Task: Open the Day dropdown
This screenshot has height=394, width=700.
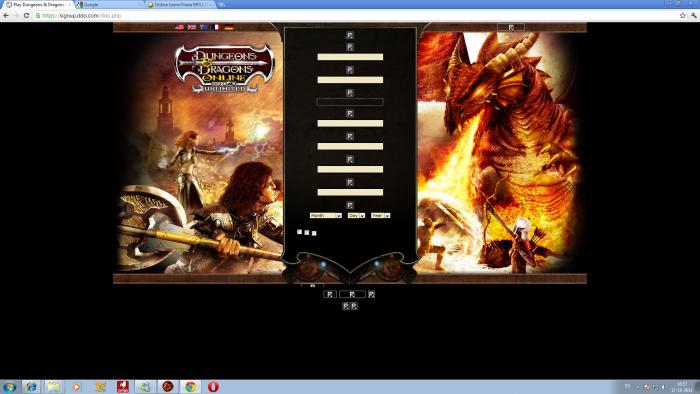Action: [356, 216]
